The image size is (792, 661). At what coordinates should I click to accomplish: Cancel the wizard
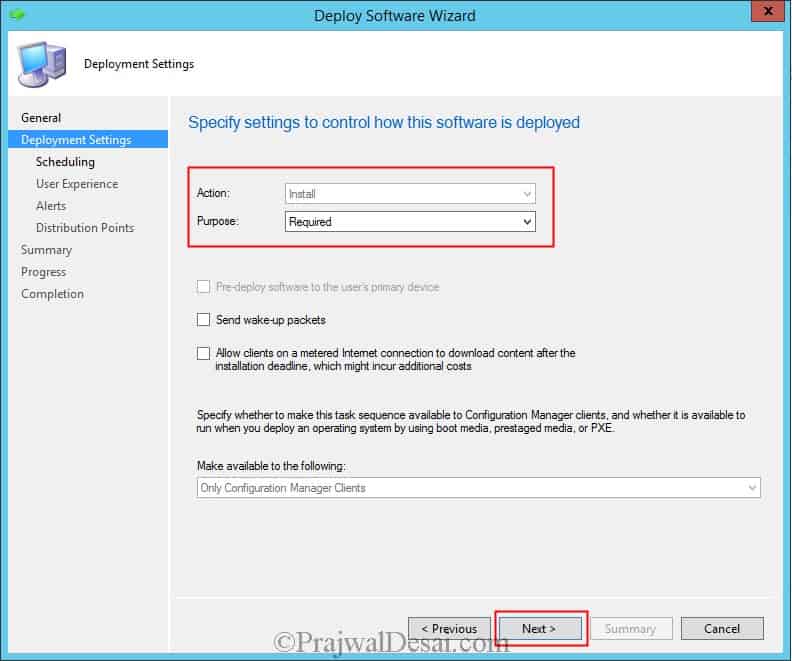(722, 629)
